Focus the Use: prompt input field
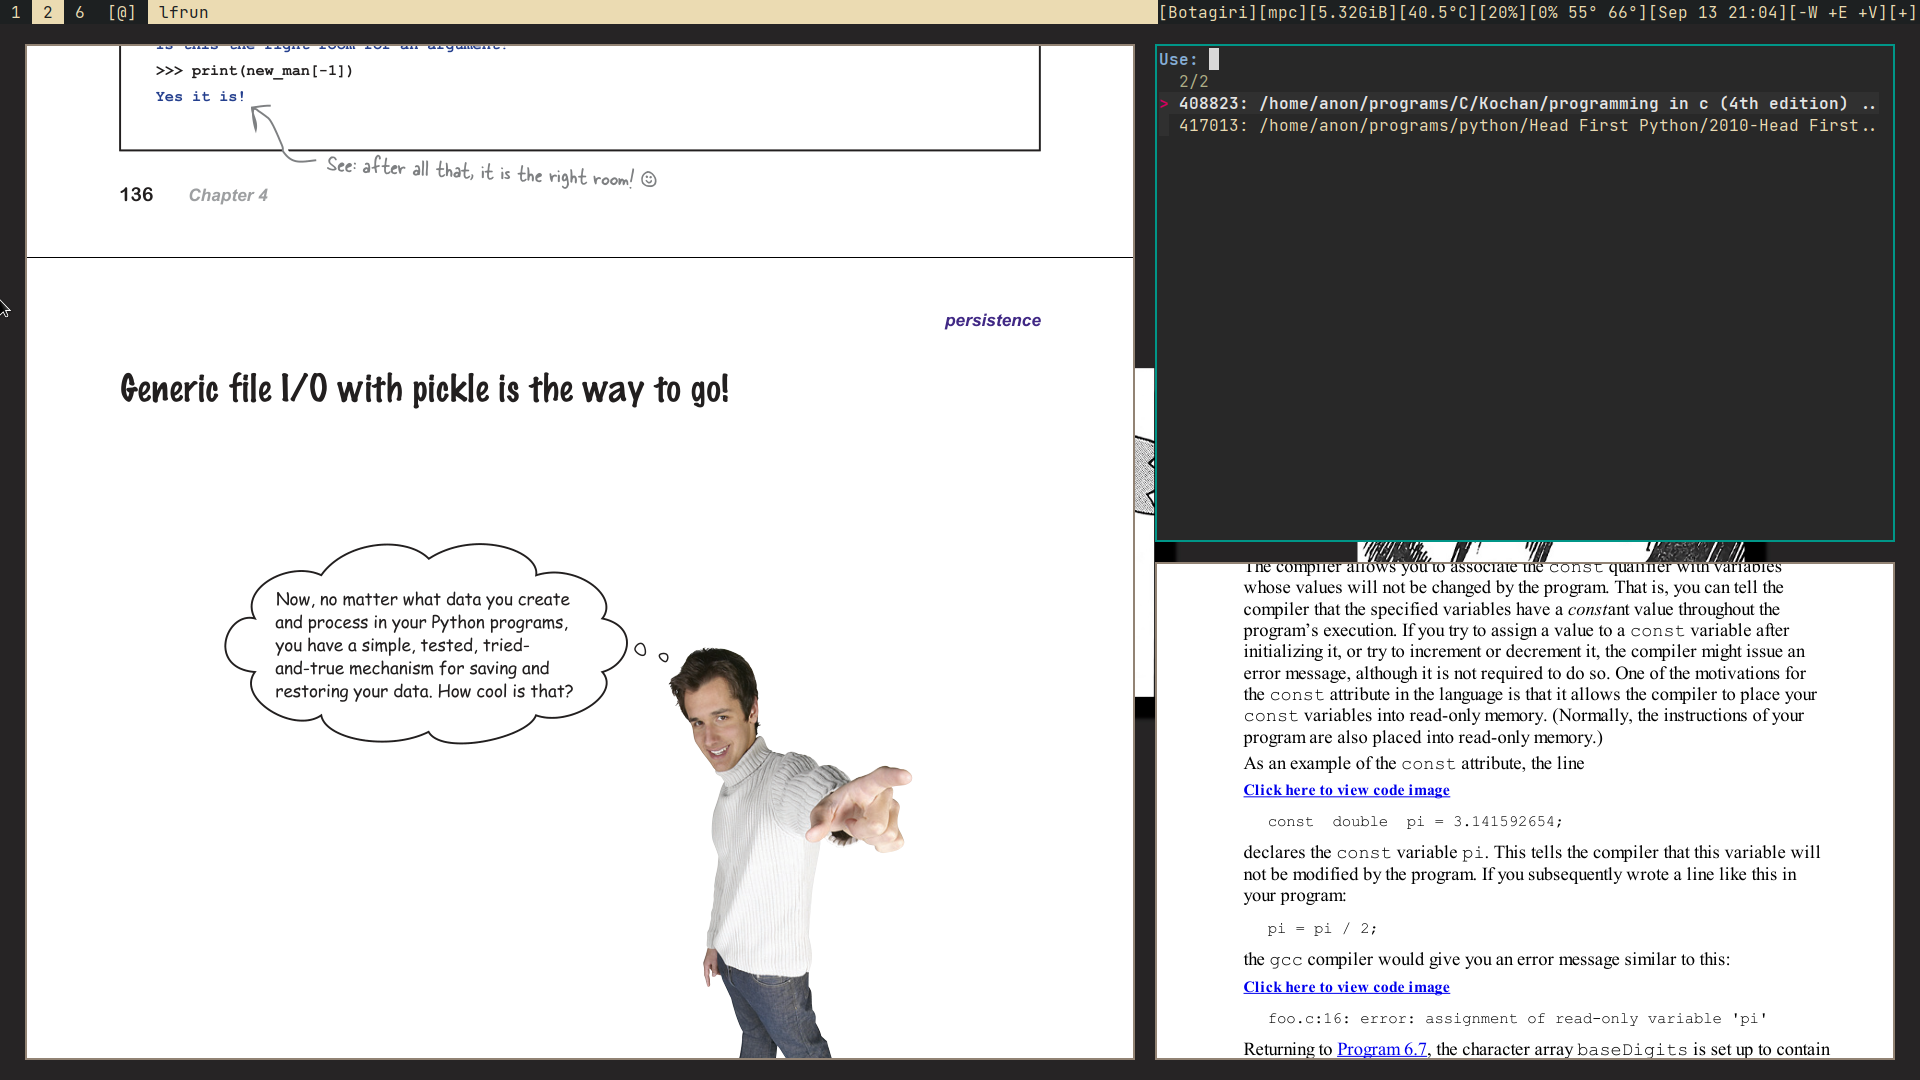This screenshot has width=1920, height=1080. 1525,59
